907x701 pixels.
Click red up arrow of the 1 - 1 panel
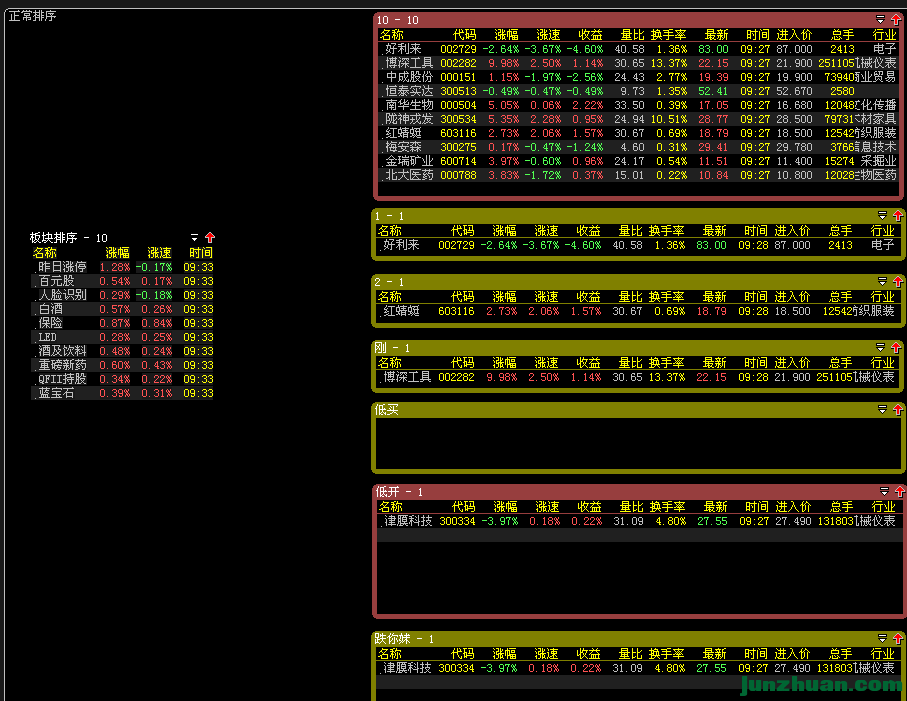point(897,216)
